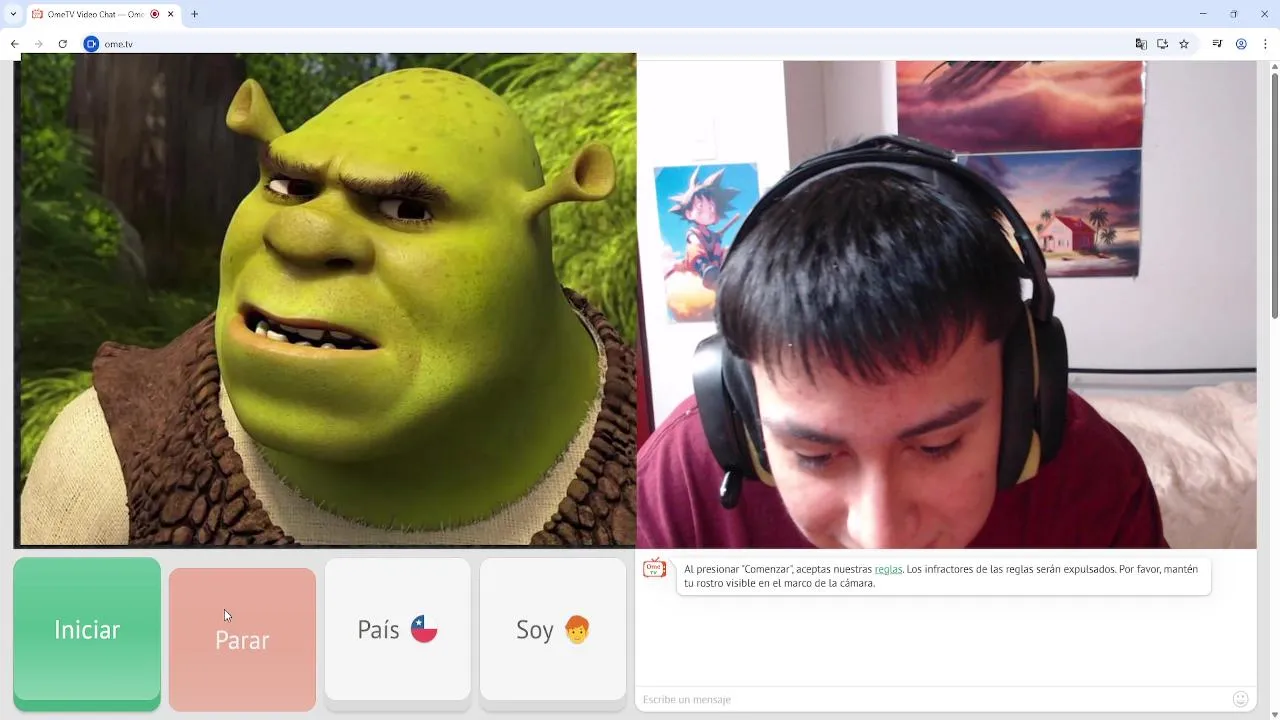
Task: Close the OmeTV Video Chat tab
Action: 171,14
